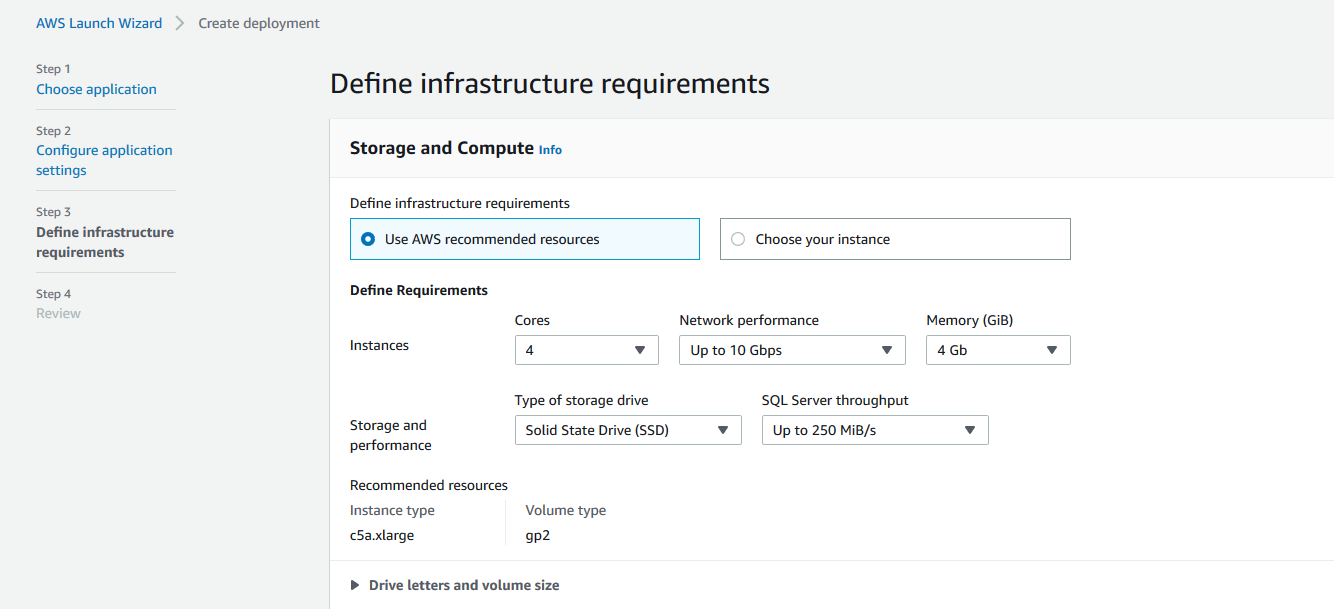The width and height of the screenshot is (1334, 609).
Task: Go to Step 1 Choose application
Action: [96, 89]
